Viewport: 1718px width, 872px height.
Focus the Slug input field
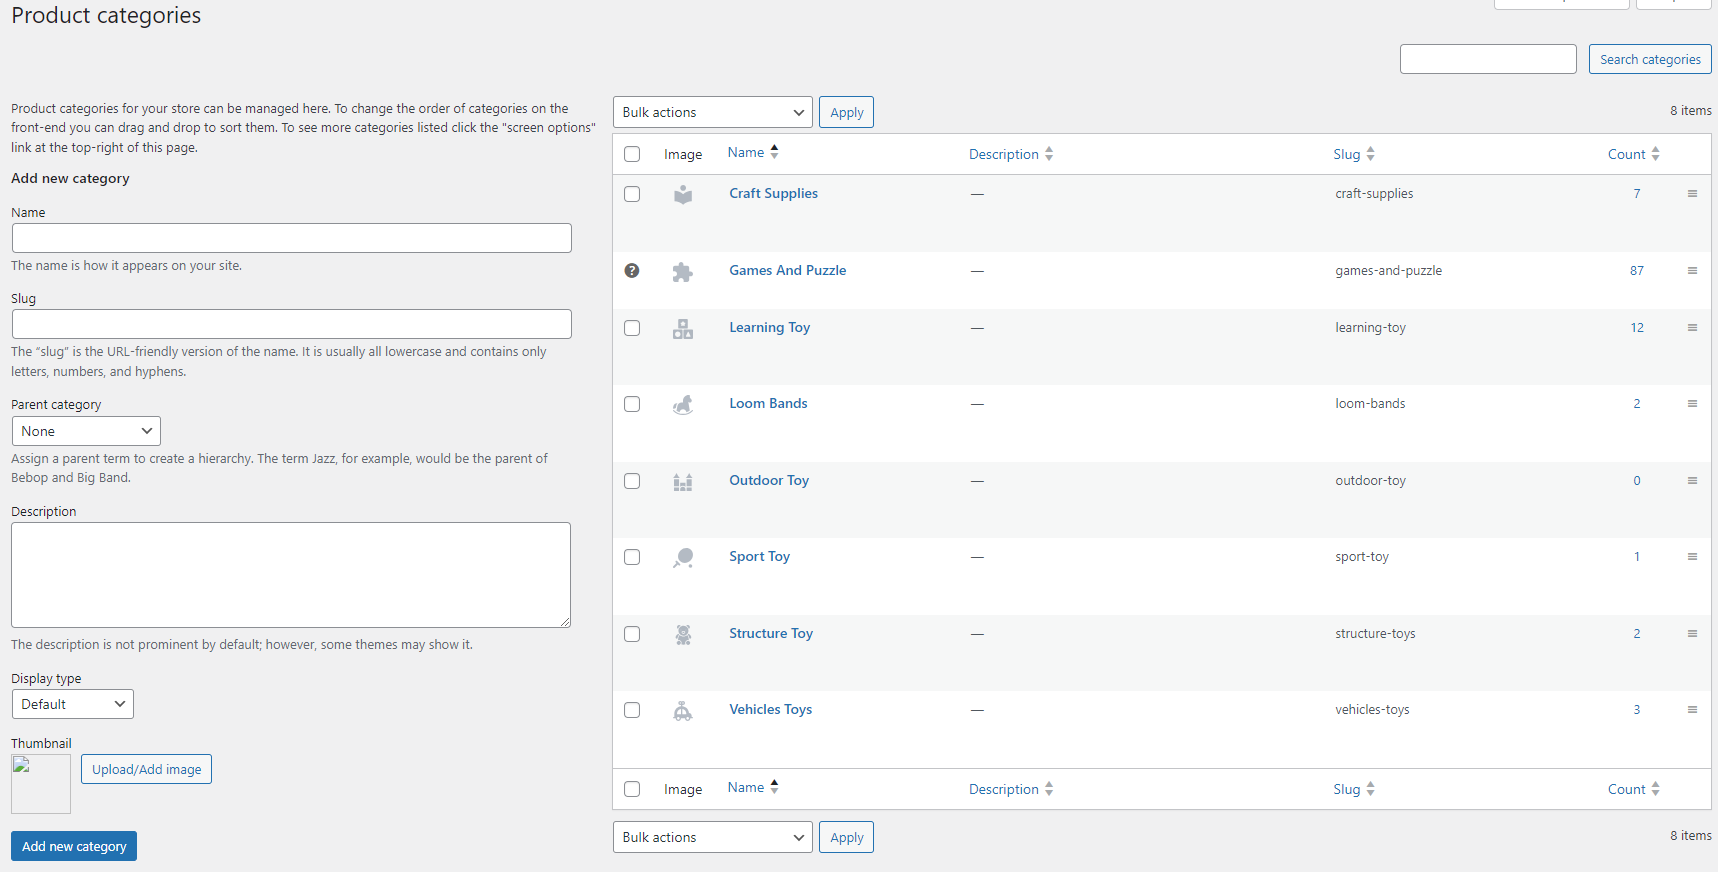click(292, 324)
